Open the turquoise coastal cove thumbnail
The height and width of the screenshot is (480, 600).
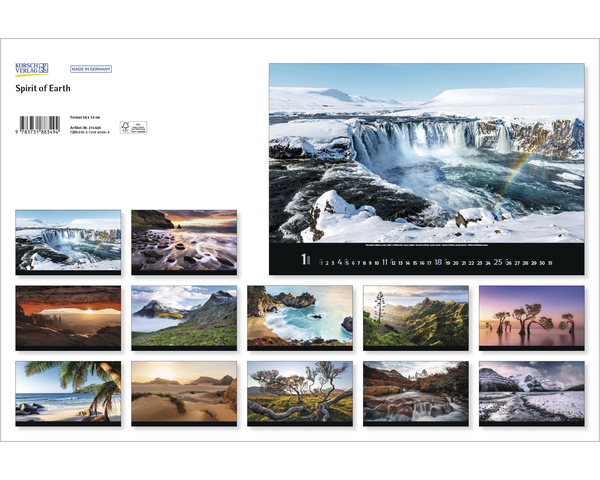pyautogui.click(x=300, y=317)
